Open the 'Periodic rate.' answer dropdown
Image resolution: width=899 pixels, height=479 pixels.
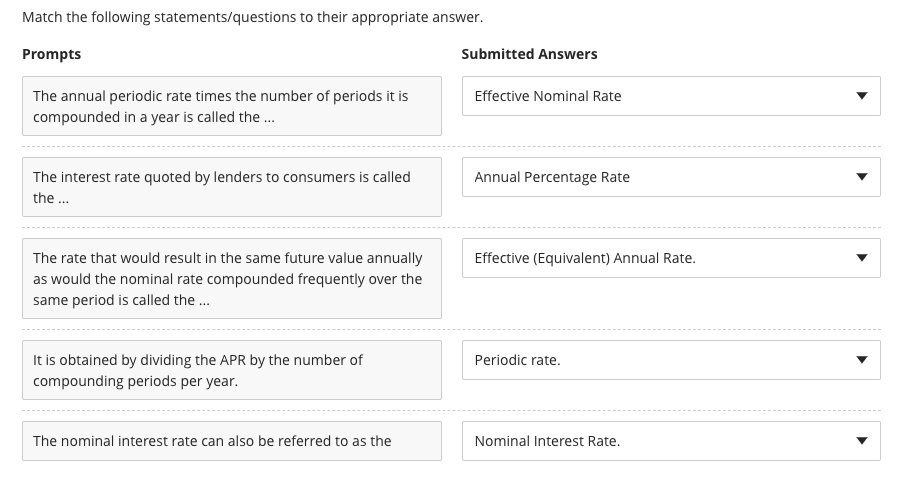tap(670, 360)
